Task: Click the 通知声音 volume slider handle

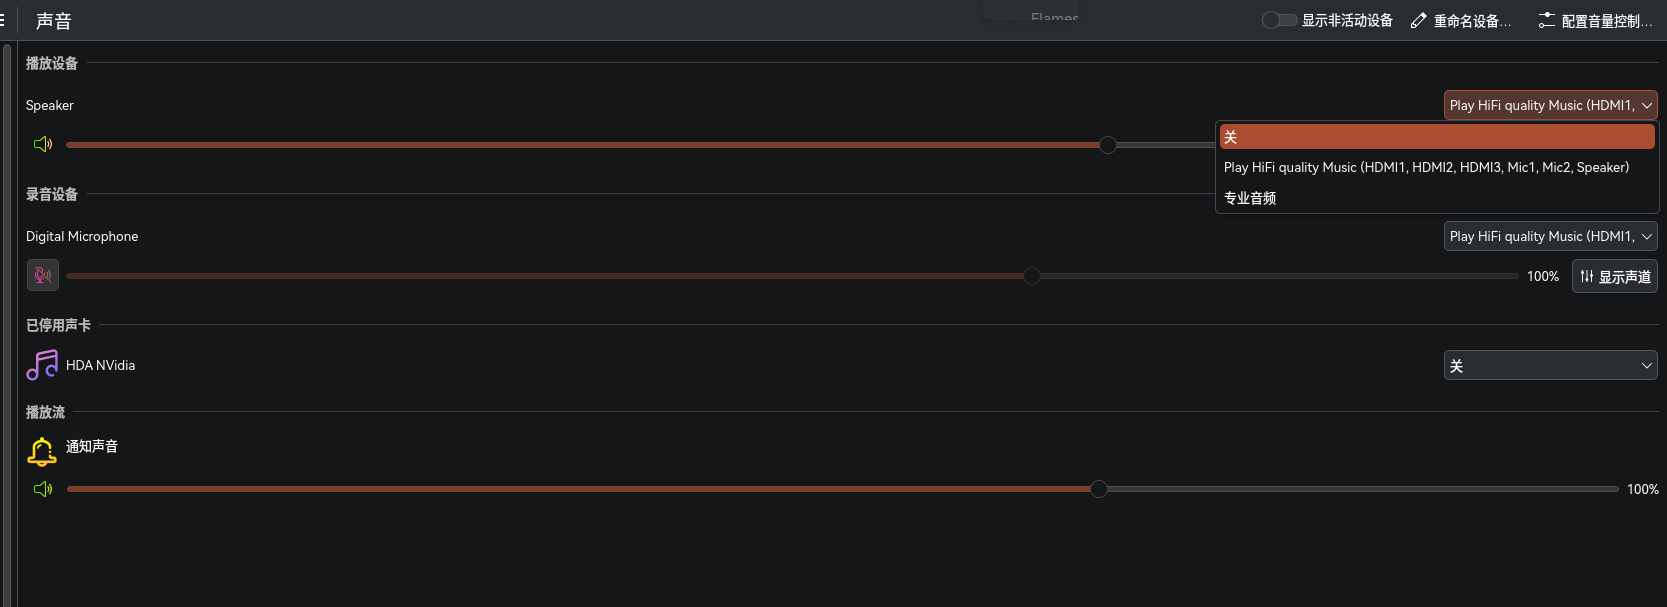Action: 1099,489
